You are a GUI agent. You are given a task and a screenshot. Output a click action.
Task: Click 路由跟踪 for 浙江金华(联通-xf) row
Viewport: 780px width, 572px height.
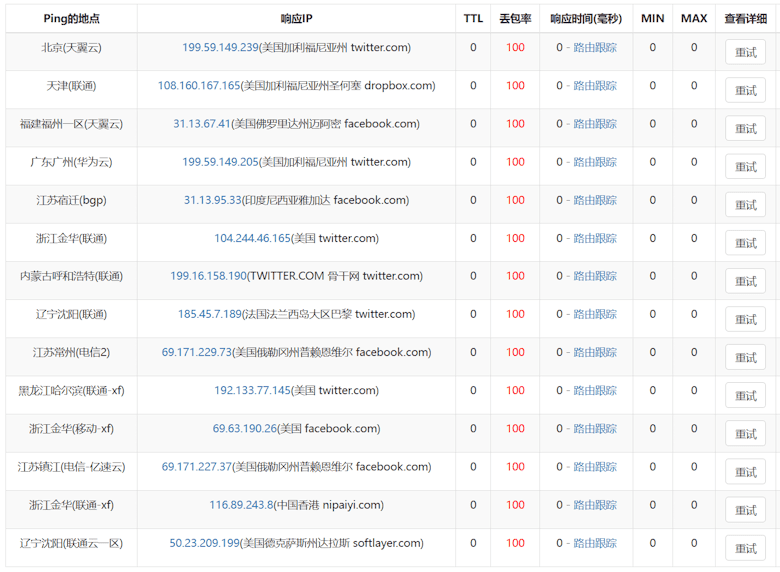(595, 505)
